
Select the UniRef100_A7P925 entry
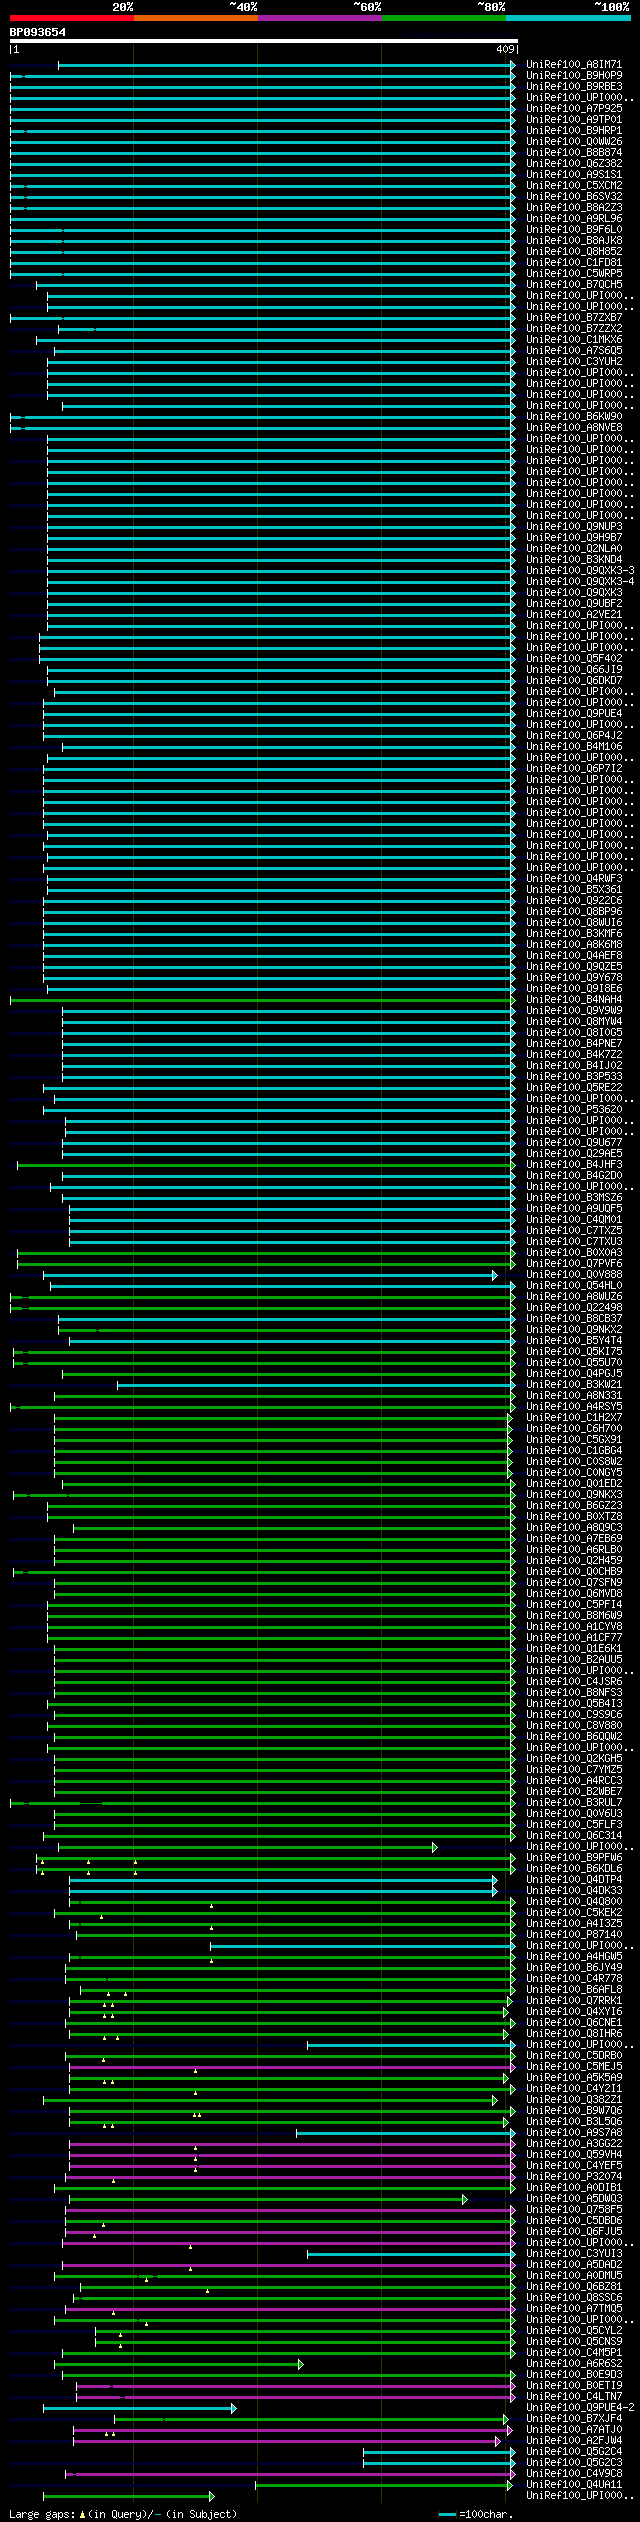[x=574, y=108]
